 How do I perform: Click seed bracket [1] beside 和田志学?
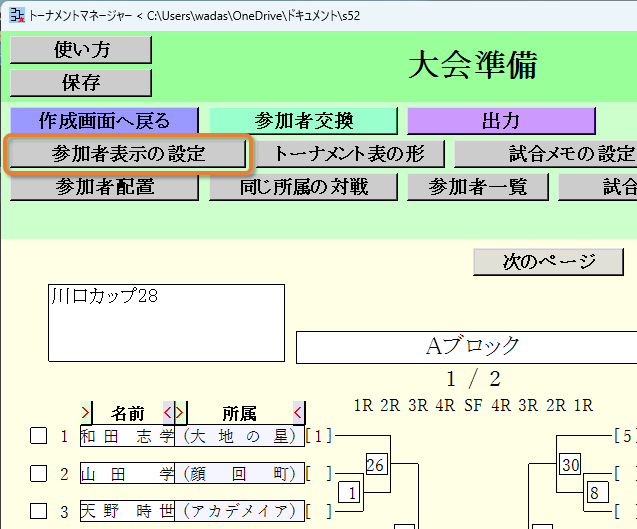(x=318, y=436)
